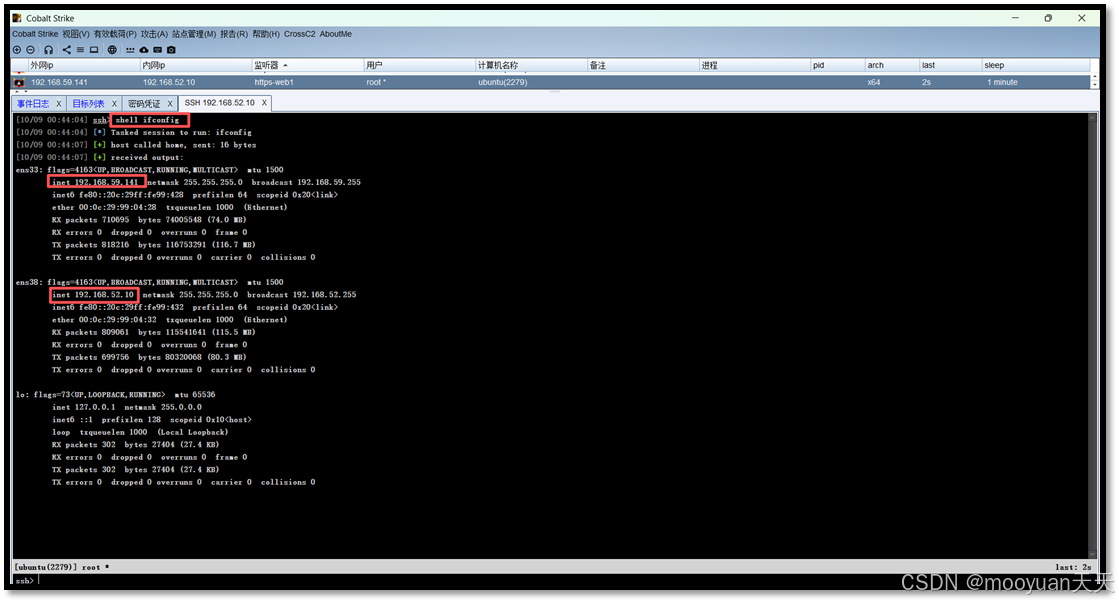Sort by the 进程 column header
1119x603 pixels.
[755, 65]
